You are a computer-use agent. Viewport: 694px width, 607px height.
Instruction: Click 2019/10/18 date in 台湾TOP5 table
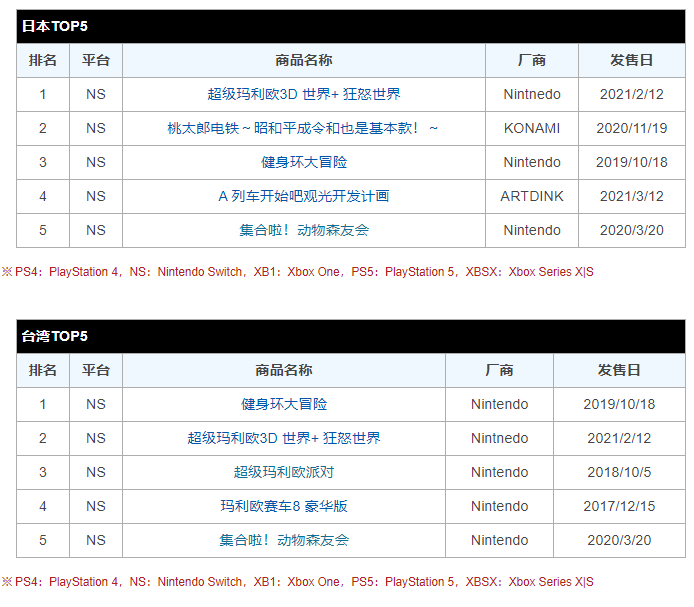619,404
